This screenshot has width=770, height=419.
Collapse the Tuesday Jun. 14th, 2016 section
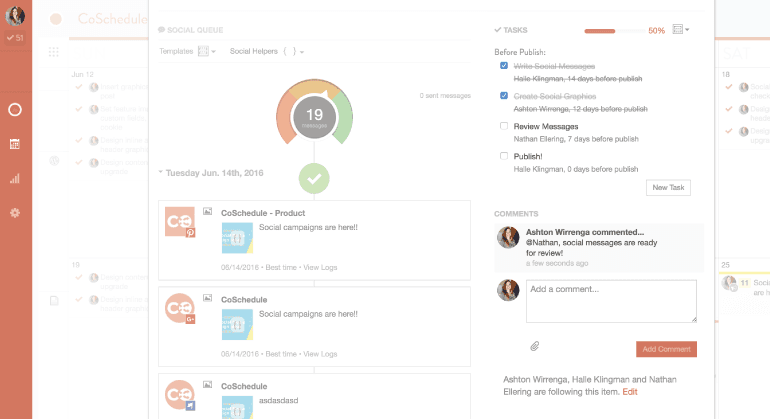pos(162,172)
